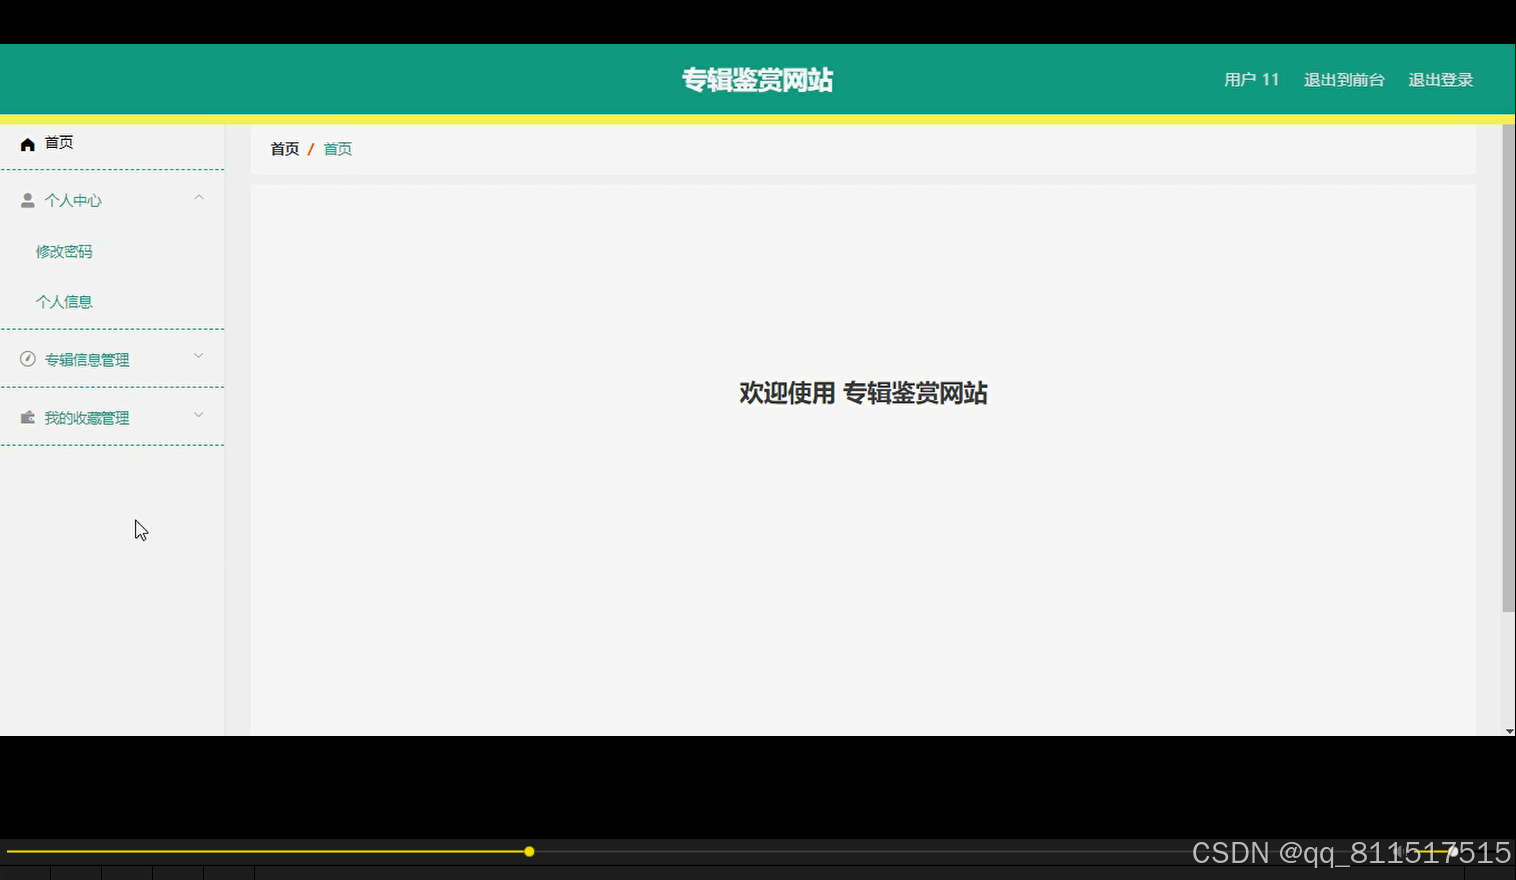Click the black 首页 breadcrumb link
Viewport: 1516px width, 880px height.
(x=285, y=149)
